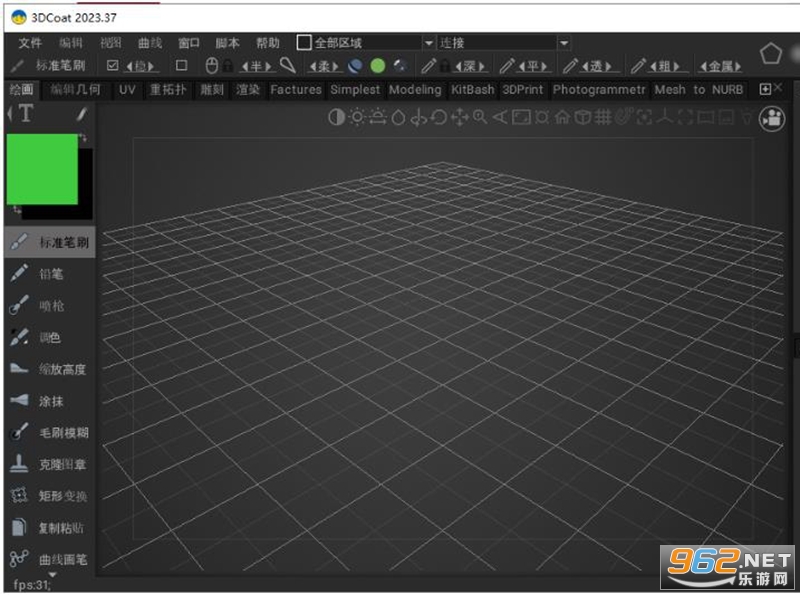Toggle the 全部区域 checkbox box
Image resolution: width=800 pixels, height=595 pixels.
tap(304, 42)
